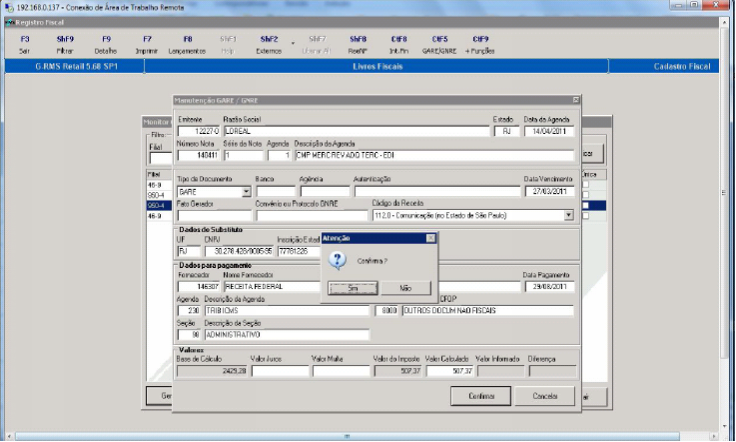Click the question mark icon in Atenção dialog
The width and height of the screenshot is (736, 442).
tap(337, 260)
